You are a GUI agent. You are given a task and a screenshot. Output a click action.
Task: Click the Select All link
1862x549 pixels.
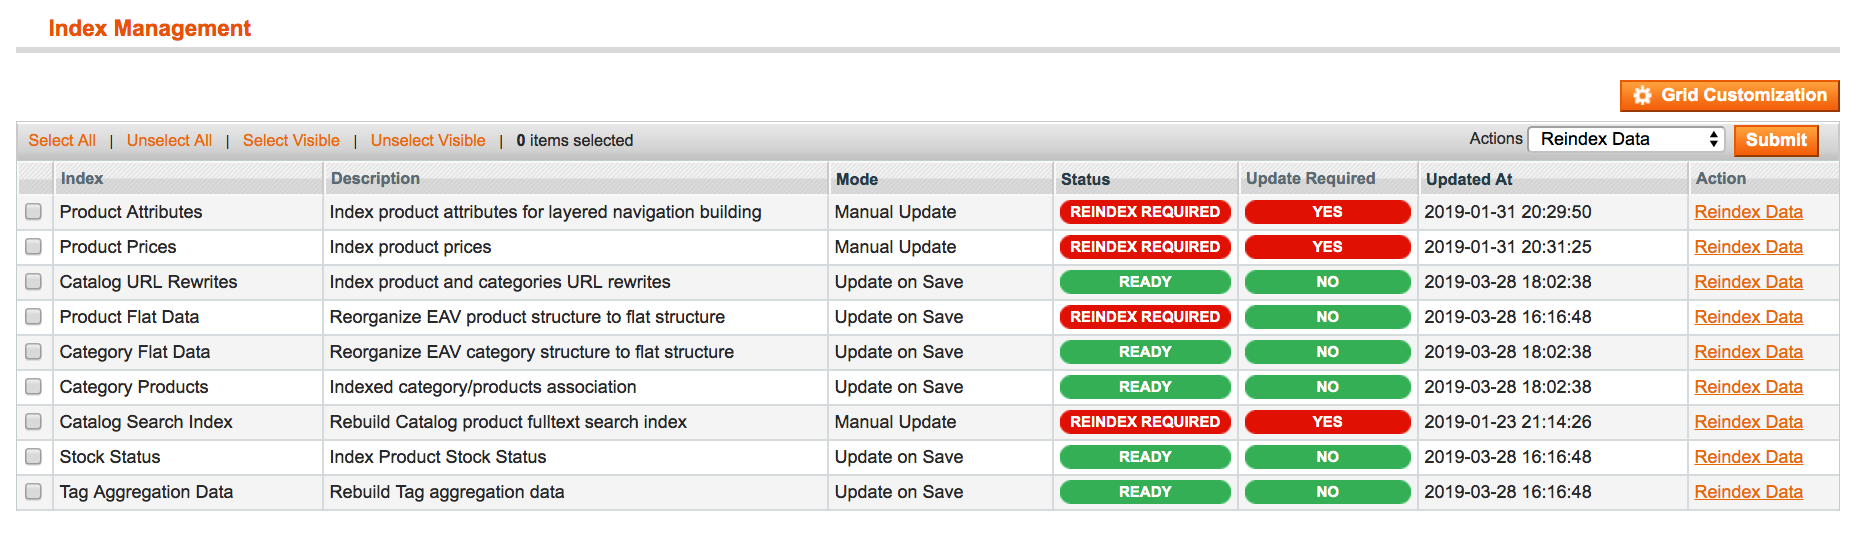62,141
